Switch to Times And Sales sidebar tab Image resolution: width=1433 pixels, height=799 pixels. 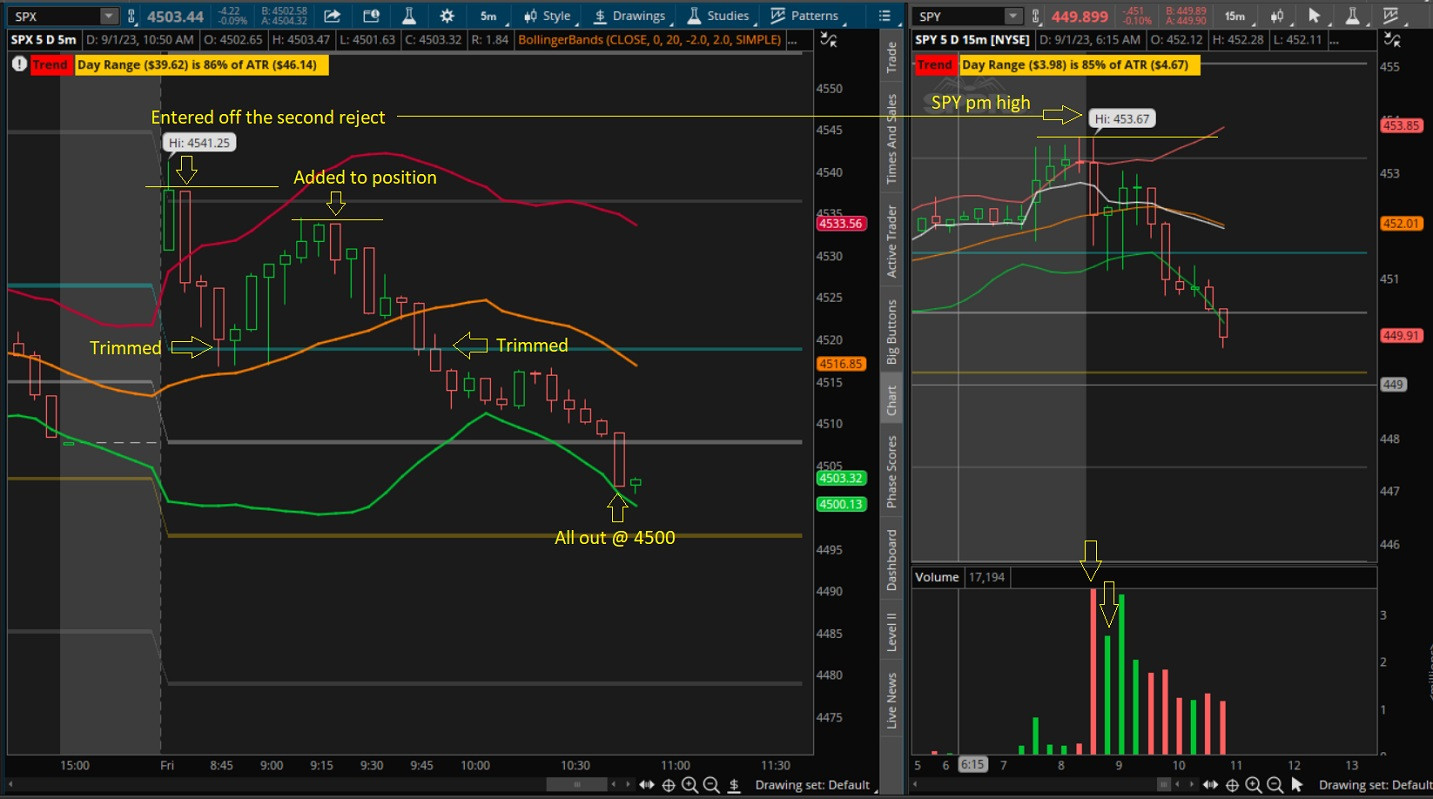(x=891, y=139)
